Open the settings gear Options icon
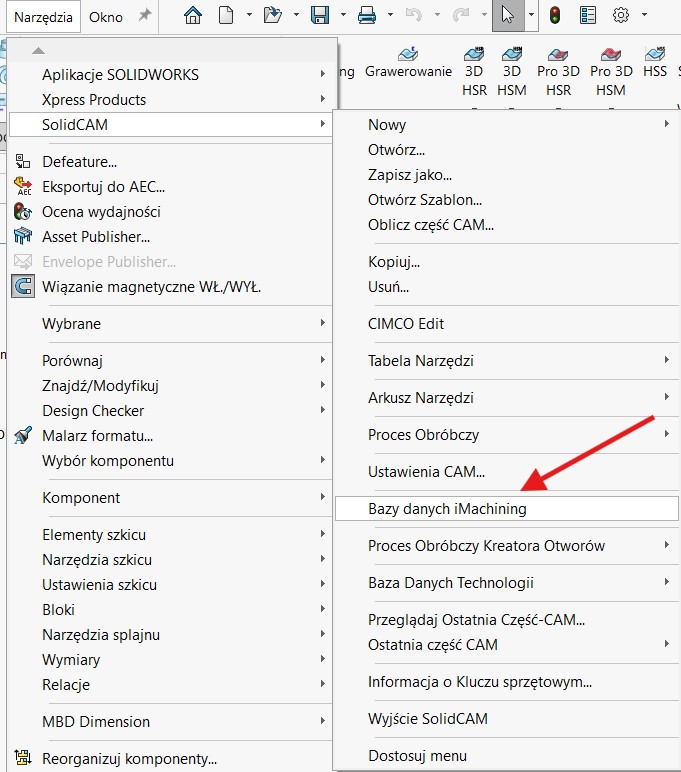Image resolution: width=681 pixels, height=772 pixels. point(621,15)
